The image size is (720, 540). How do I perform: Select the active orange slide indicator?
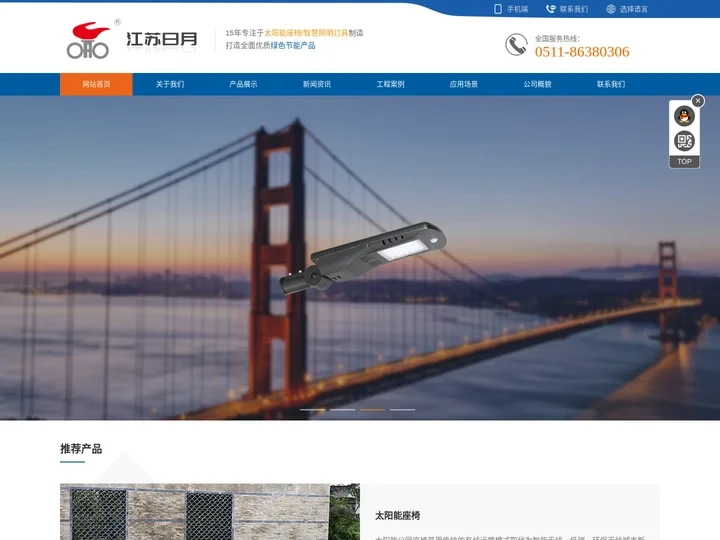tap(372, 410)
